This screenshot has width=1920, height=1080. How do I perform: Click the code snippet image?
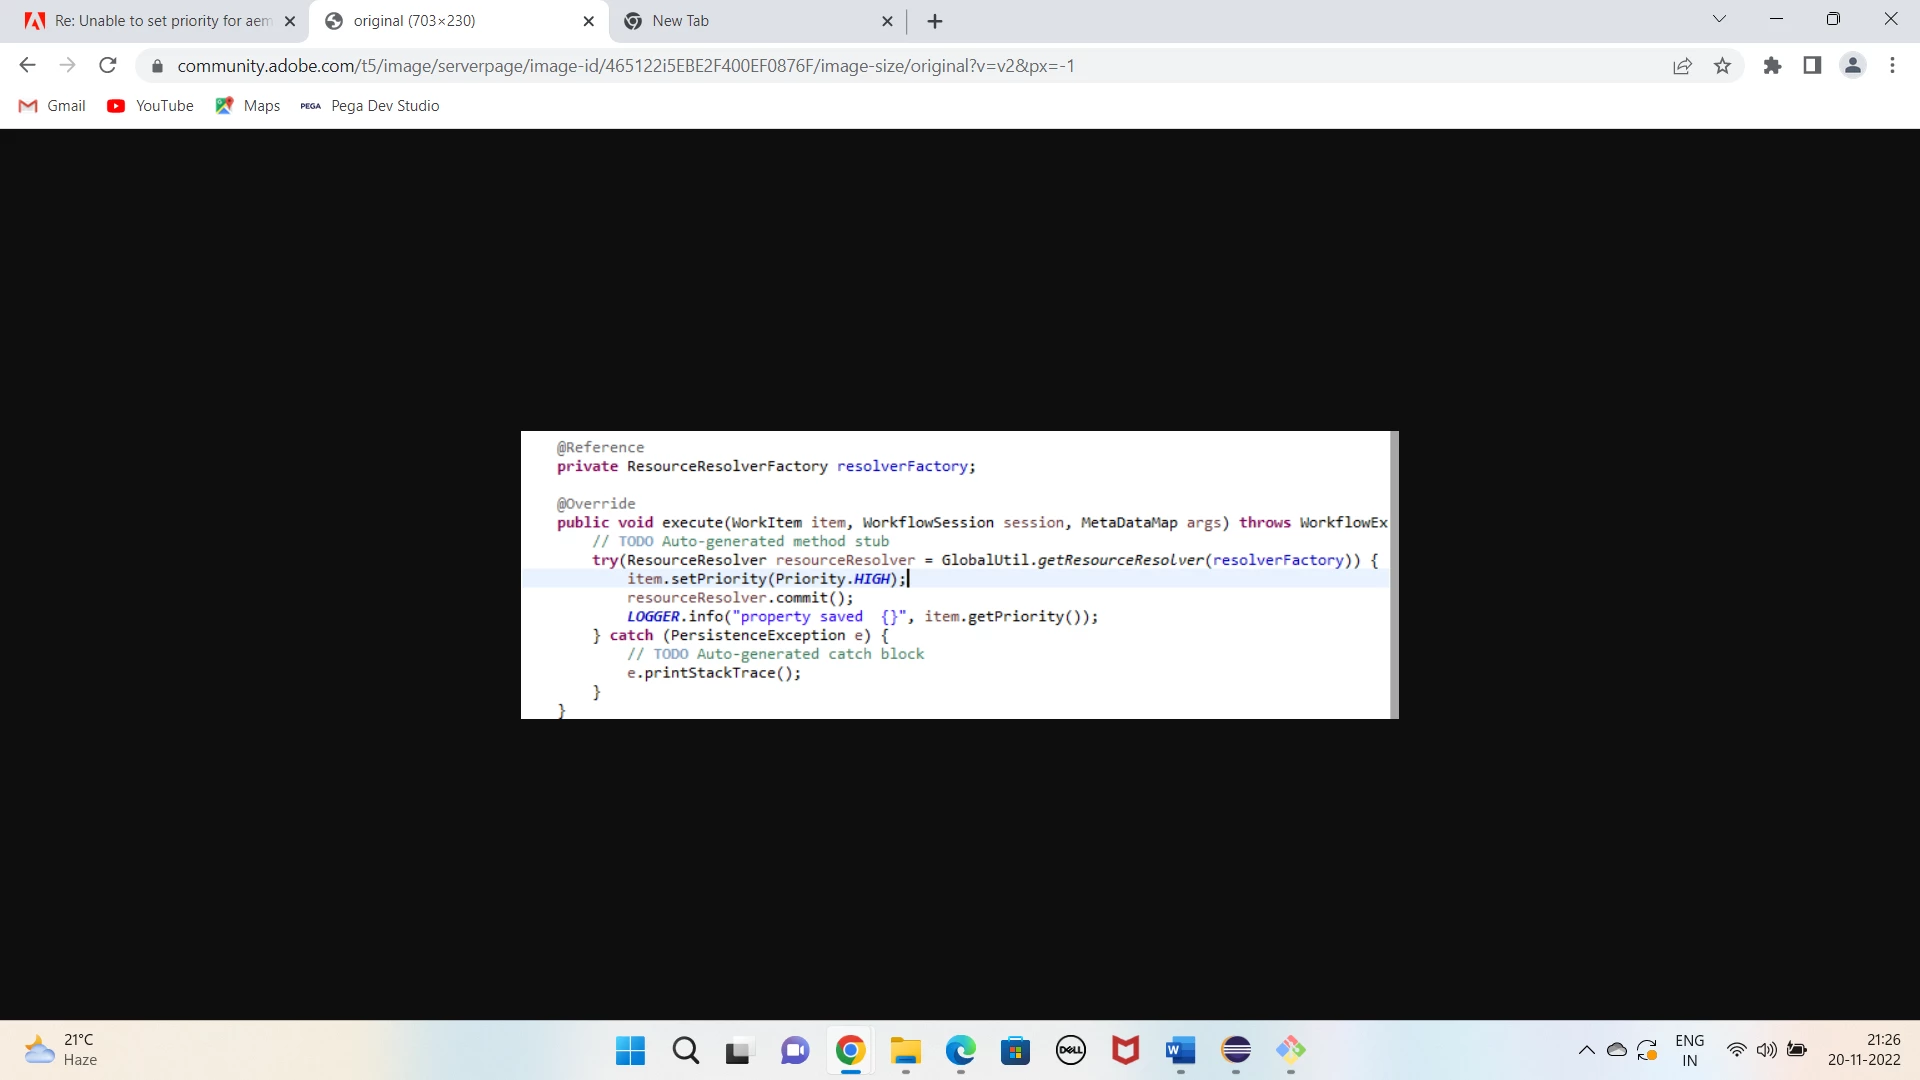tap(958, 574)
